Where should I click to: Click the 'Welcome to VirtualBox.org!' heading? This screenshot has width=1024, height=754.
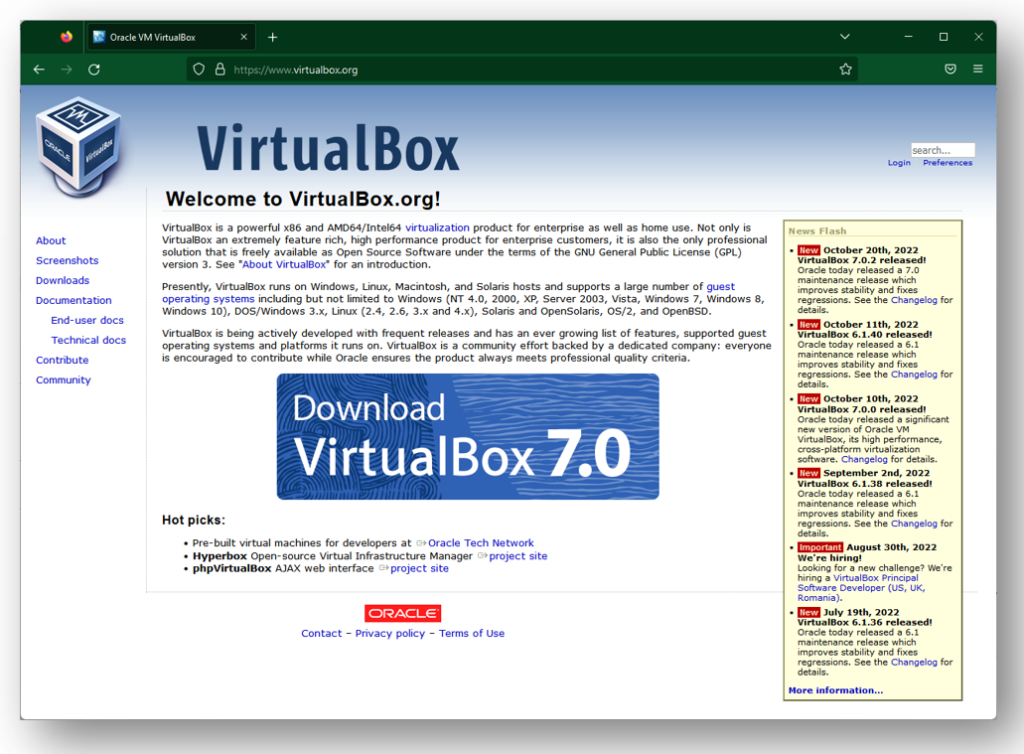click(303, 198)
